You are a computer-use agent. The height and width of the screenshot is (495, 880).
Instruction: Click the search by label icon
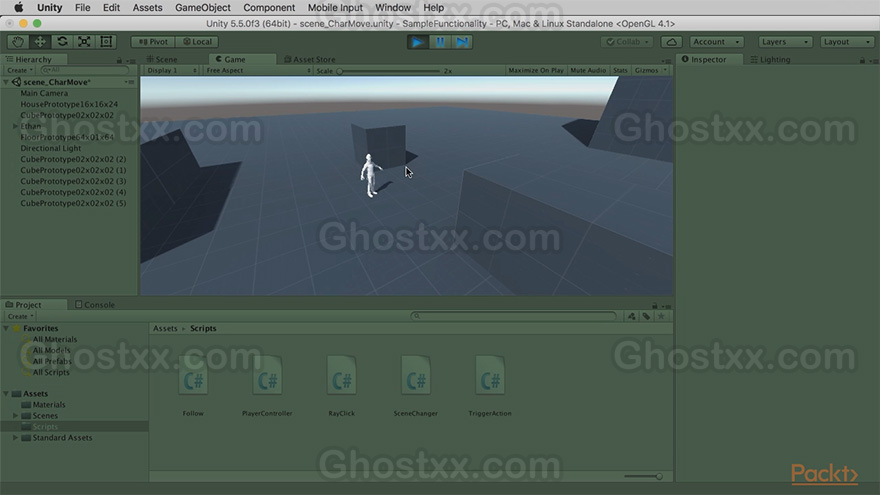(x=647, y=317)
